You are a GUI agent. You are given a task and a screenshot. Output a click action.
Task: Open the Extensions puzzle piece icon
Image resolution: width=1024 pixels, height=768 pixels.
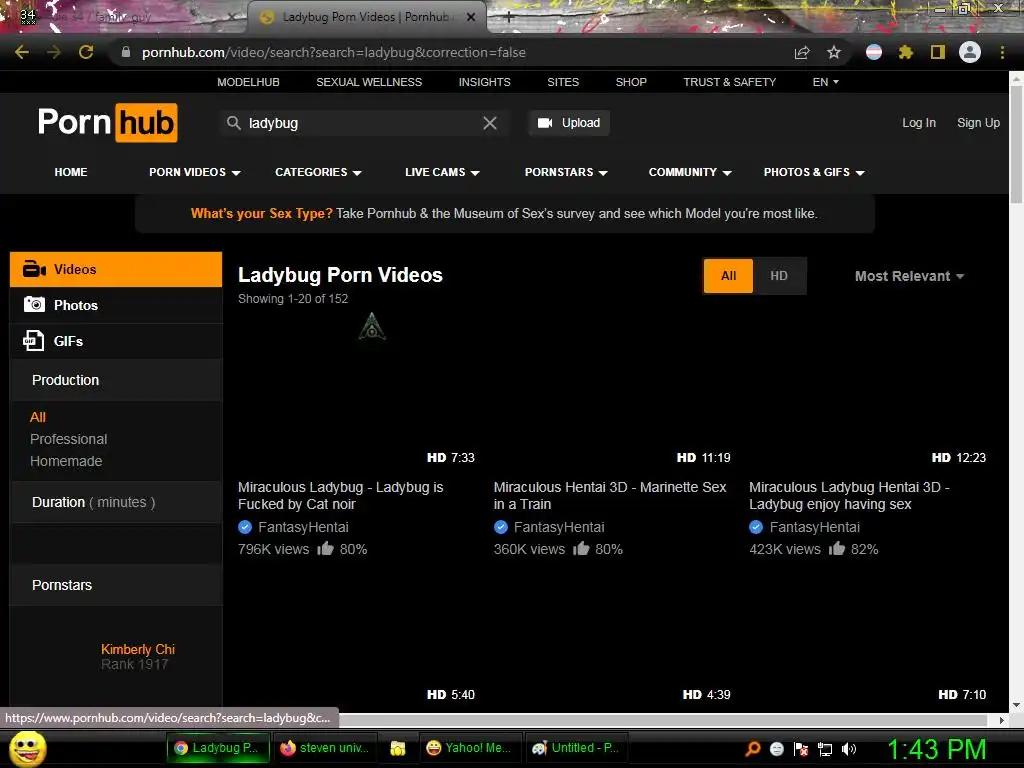(x=906, y=52)
